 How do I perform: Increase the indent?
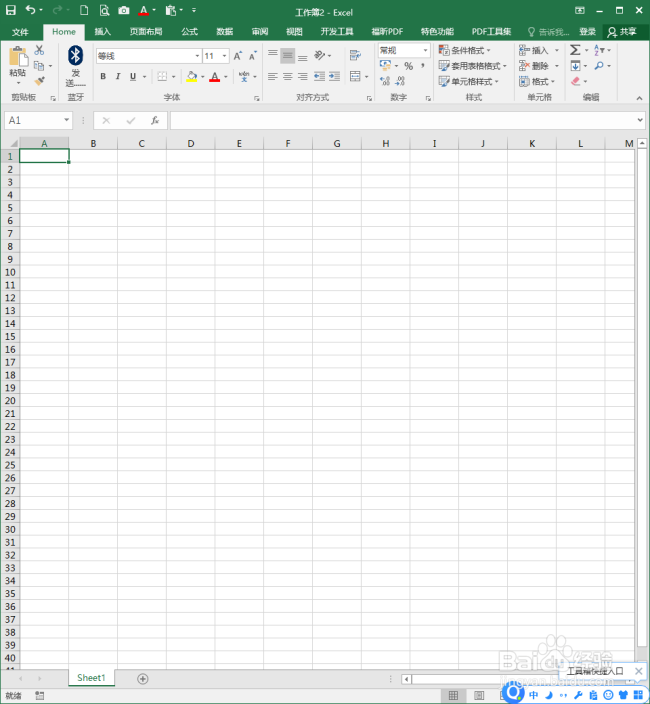click(x=334, y=76)
